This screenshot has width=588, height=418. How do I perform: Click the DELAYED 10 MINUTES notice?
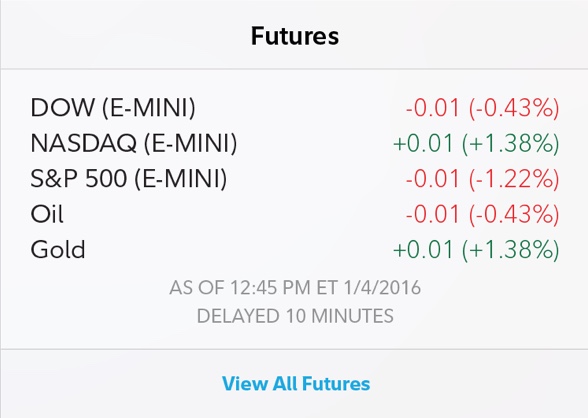[x=295, y=316]
